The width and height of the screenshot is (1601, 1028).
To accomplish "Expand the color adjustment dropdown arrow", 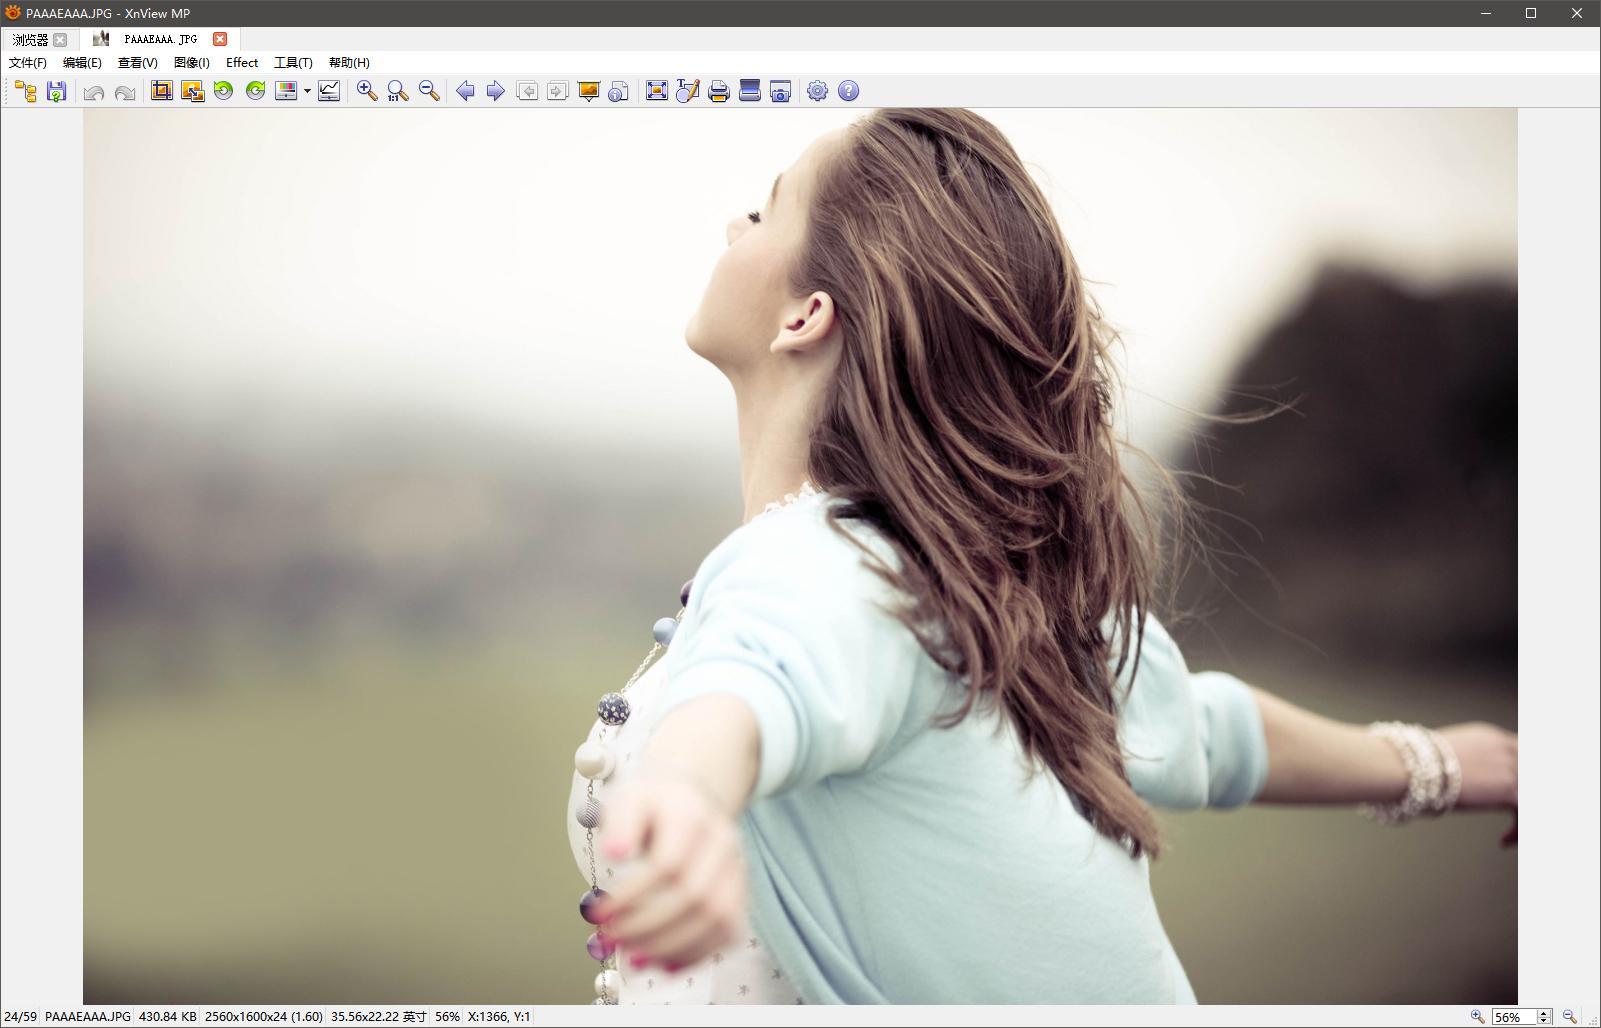I will click(307, 91).
